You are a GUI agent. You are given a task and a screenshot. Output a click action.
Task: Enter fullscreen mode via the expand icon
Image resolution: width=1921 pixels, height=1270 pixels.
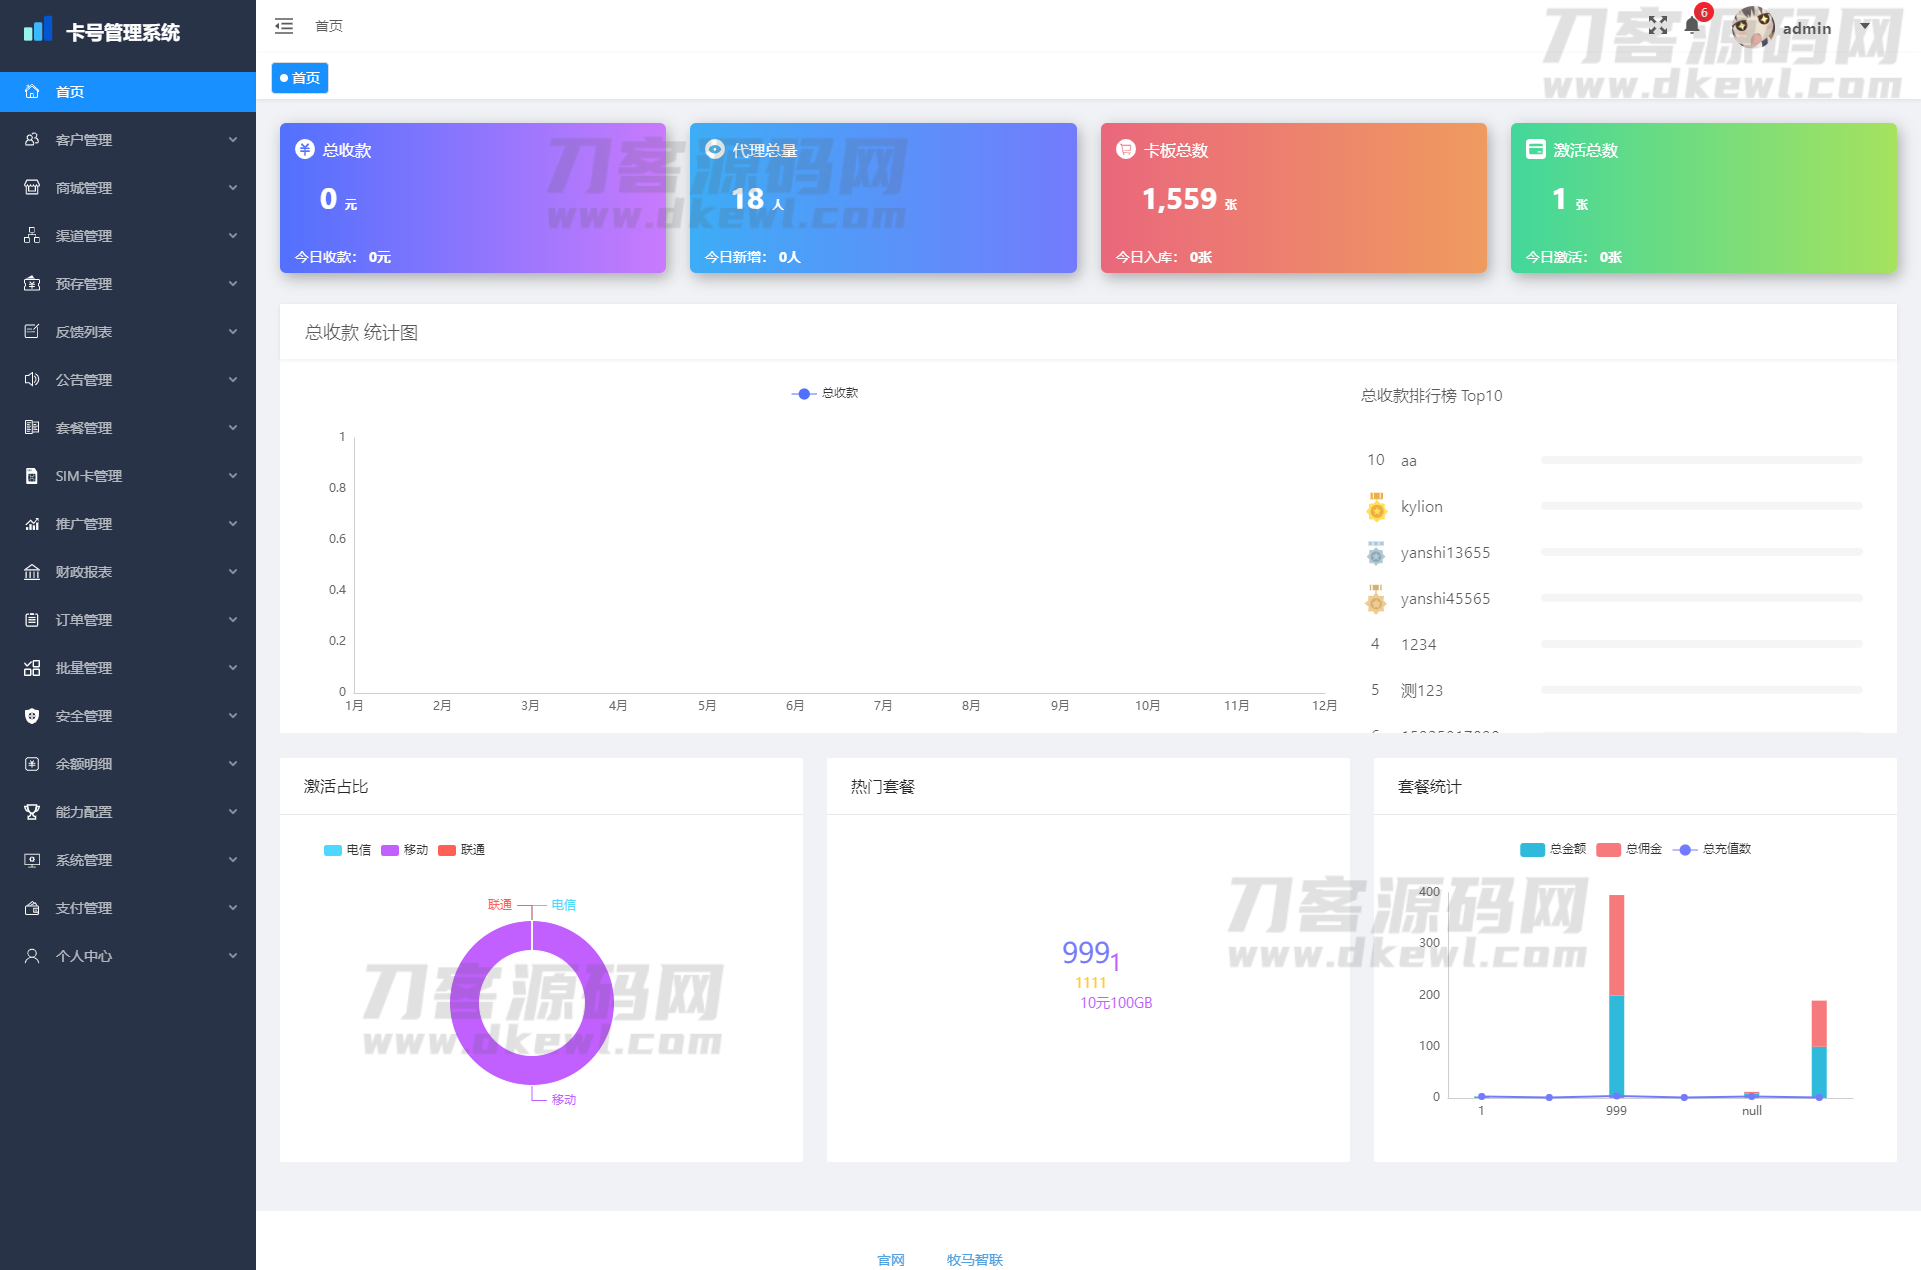(x=1658, y=26)
